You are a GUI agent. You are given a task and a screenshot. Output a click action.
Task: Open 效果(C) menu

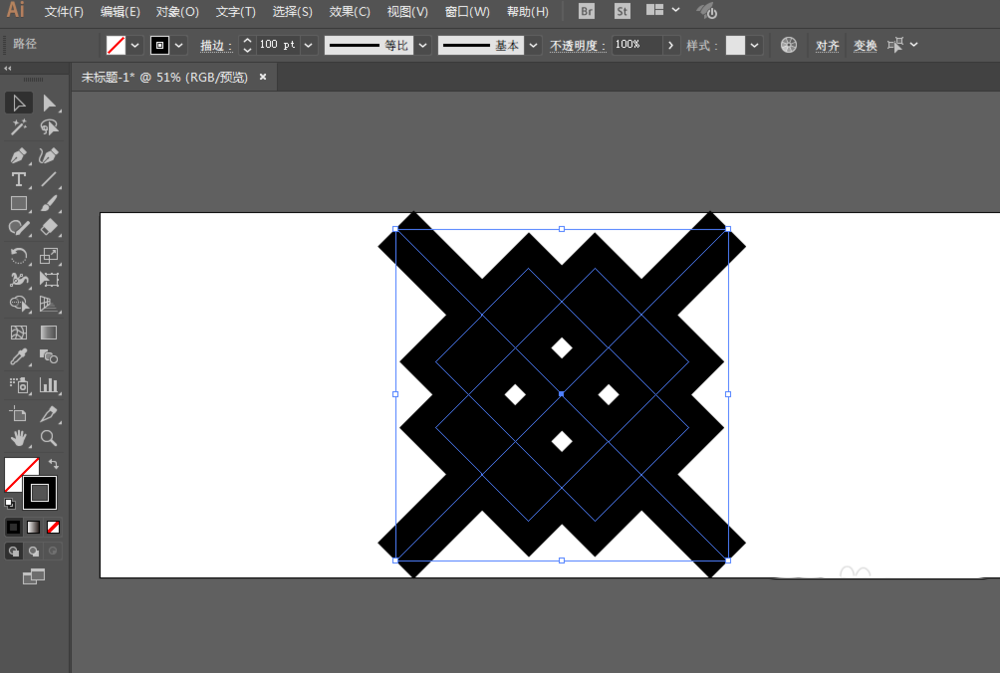pyautogui.click(x=349, y=11)
